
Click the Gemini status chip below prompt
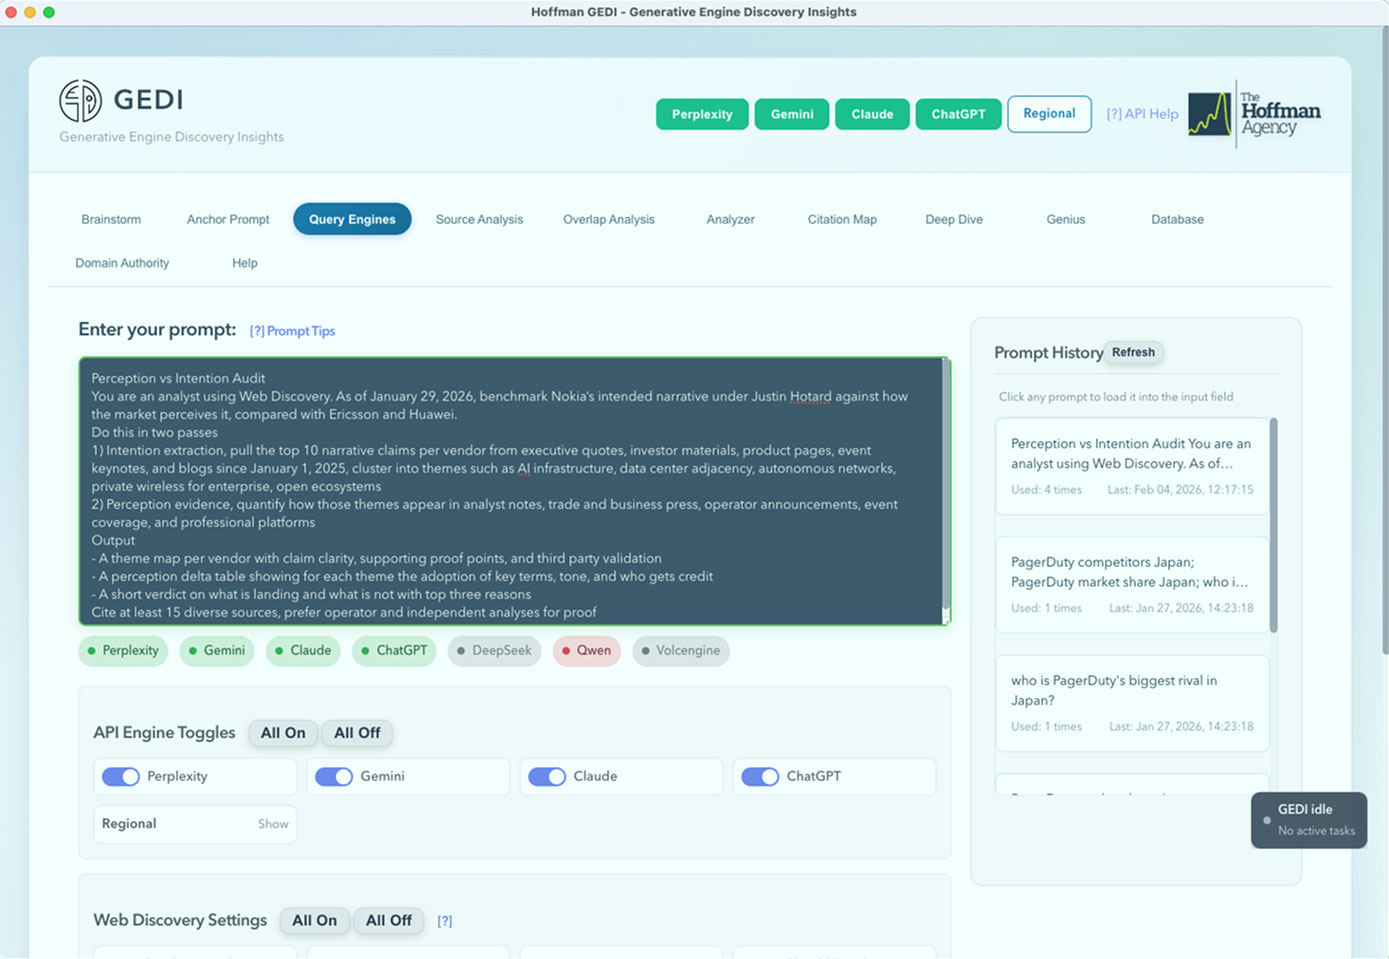[x=218, y=650]
